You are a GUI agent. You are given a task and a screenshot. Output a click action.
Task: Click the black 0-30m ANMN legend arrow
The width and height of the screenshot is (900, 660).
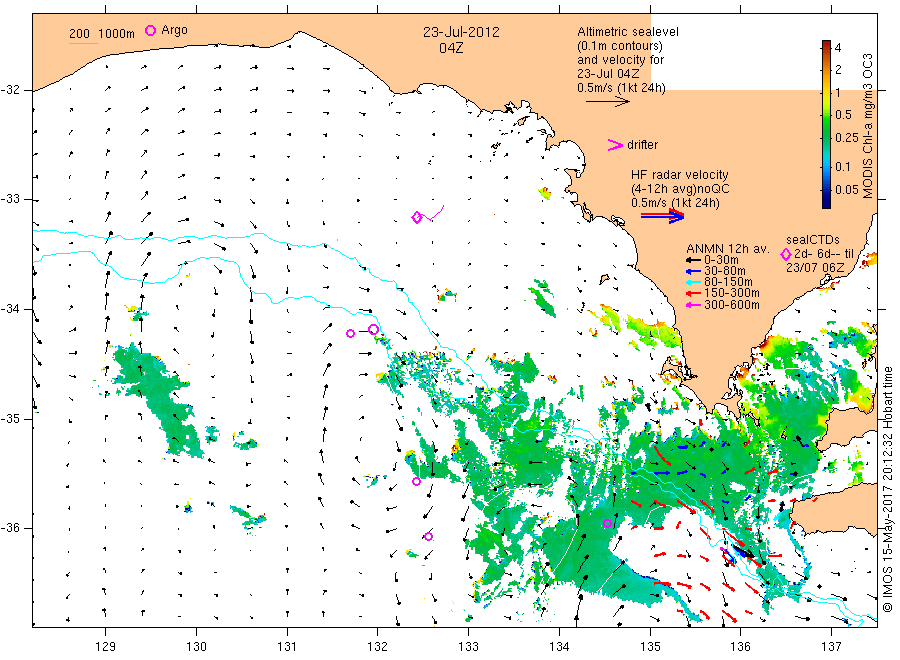coord(693,260)
